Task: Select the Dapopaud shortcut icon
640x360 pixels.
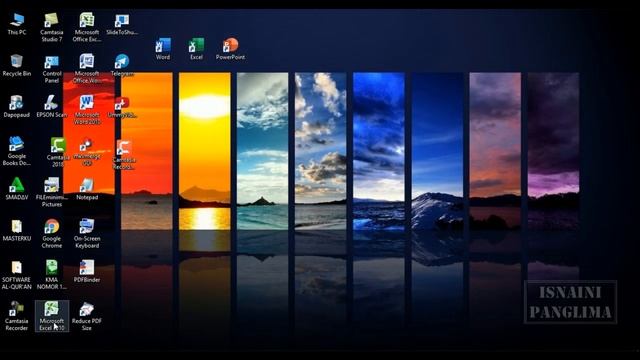Action: [17, 107]
